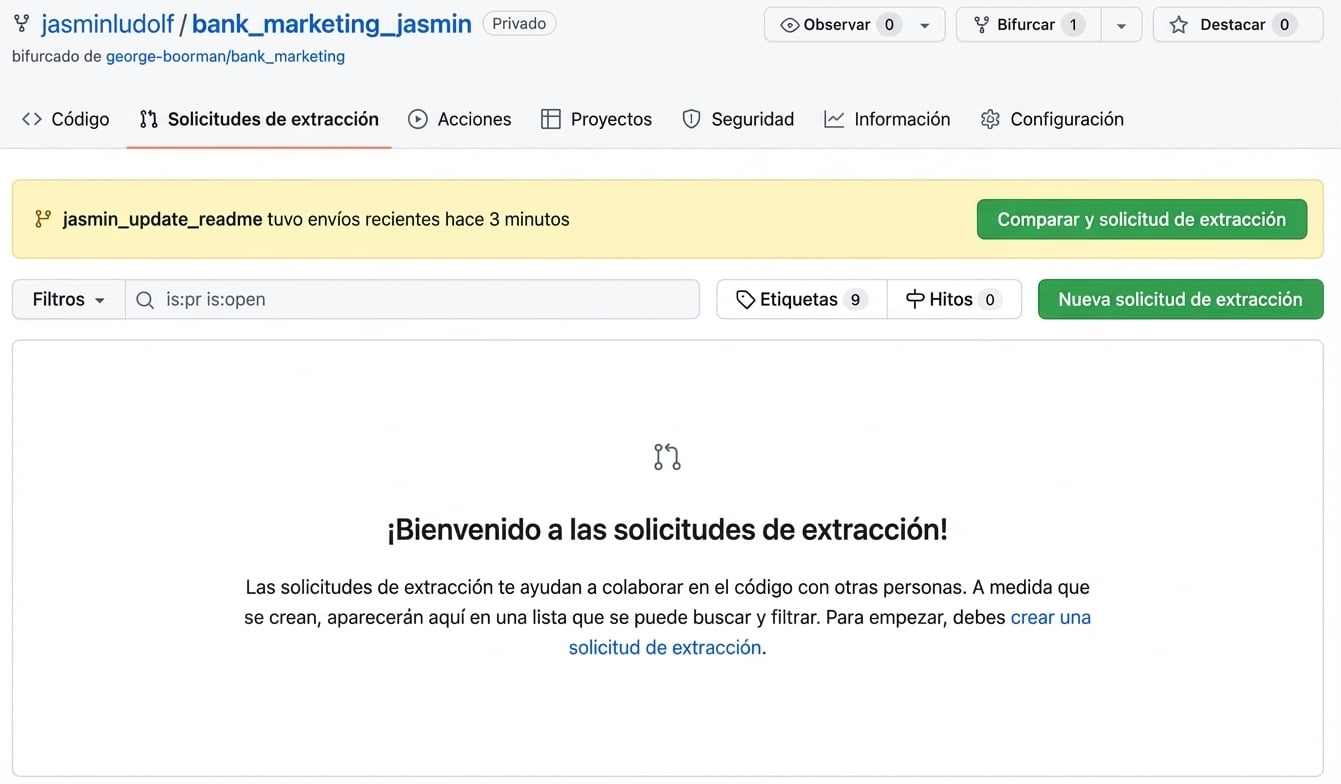
Task: Open the Configuración tab
Action: coord(1052,119)
